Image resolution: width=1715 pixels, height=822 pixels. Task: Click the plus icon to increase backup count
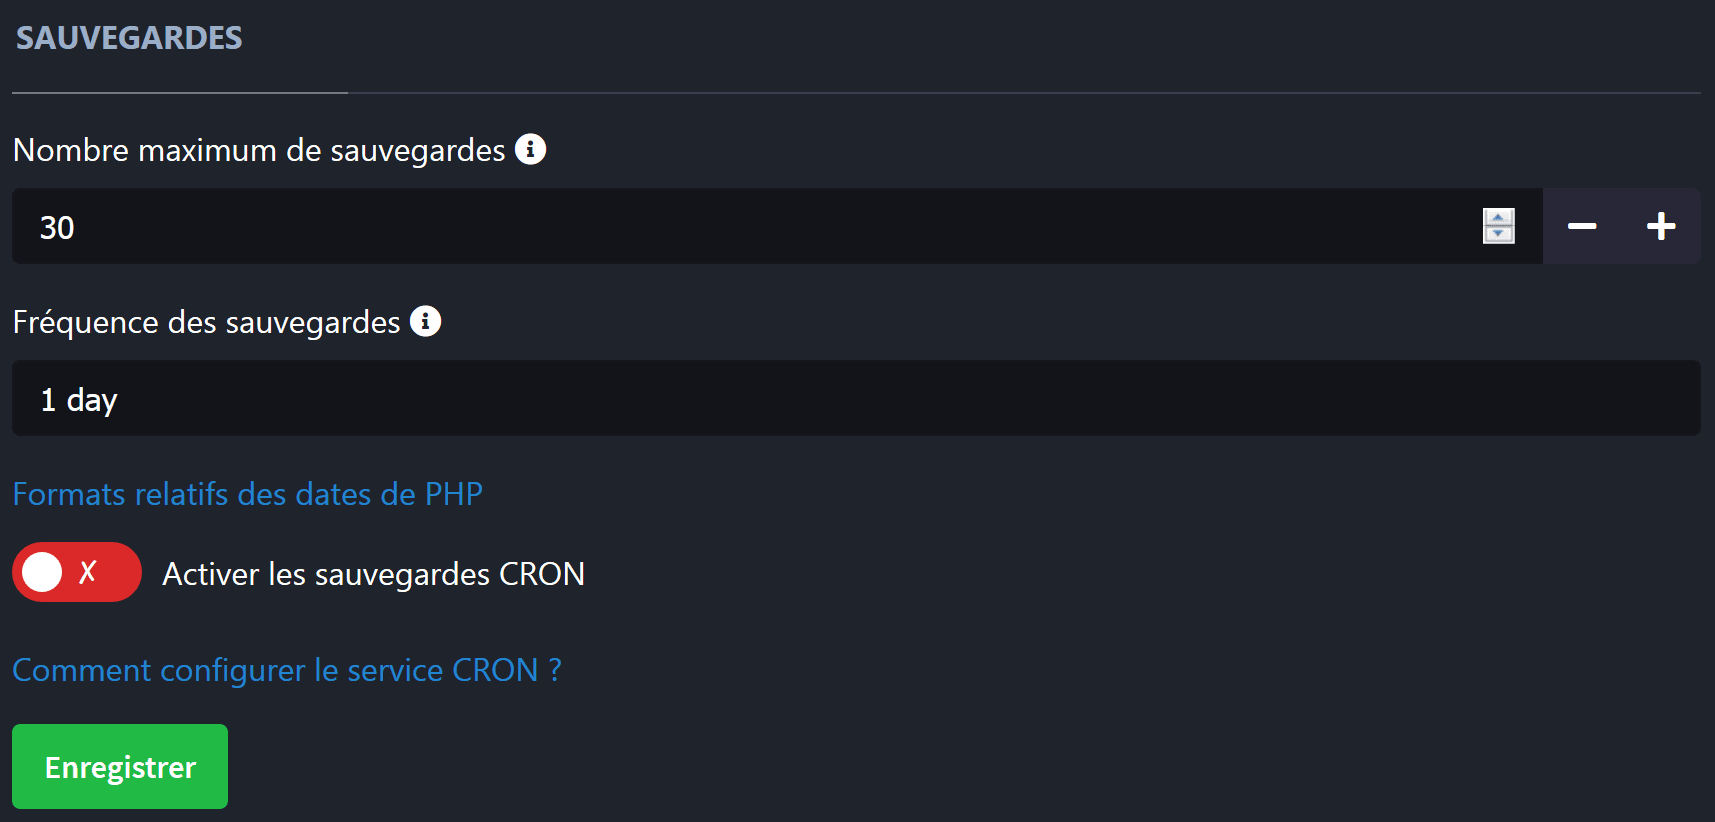pyautogui.click(x=1660, y=226)
